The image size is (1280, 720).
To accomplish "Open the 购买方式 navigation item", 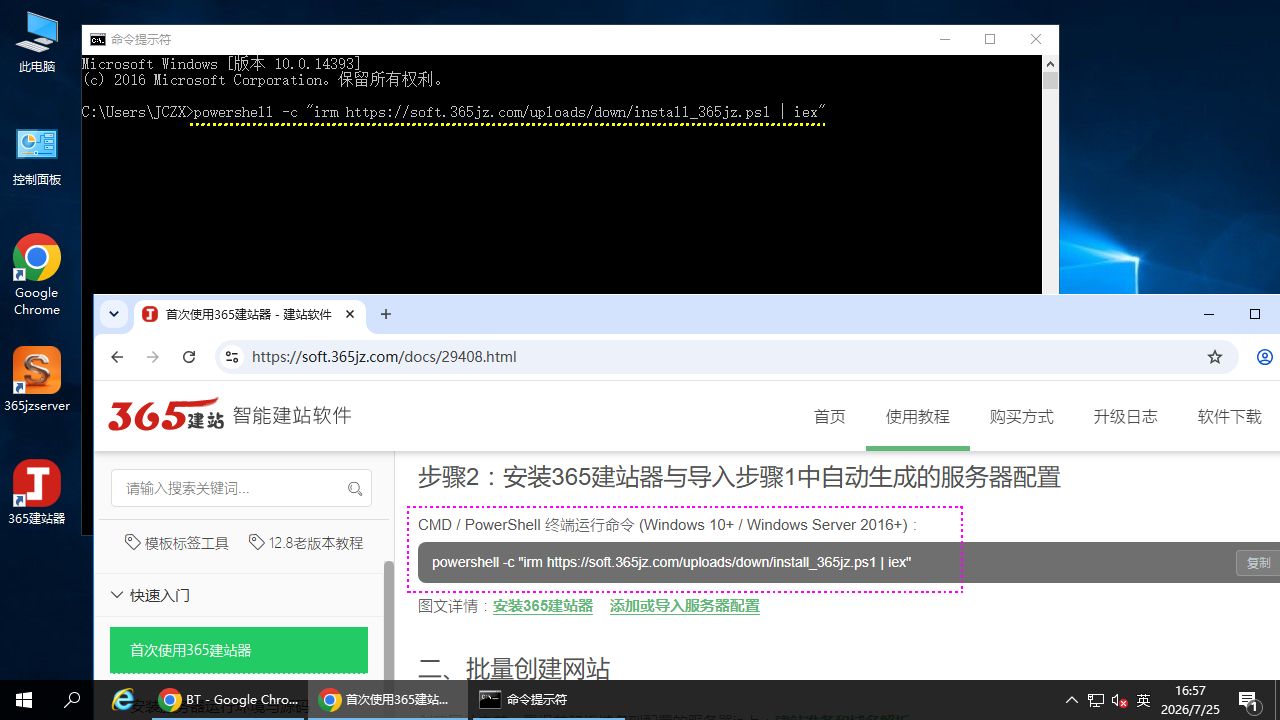I will tap(1022, 416).
